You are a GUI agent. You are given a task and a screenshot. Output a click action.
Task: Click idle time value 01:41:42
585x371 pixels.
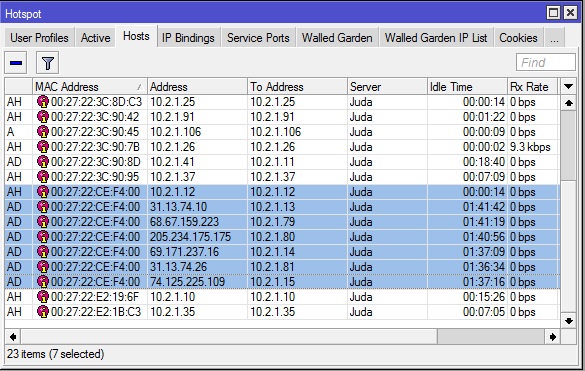pyautogui.click(x=484, y=207)
